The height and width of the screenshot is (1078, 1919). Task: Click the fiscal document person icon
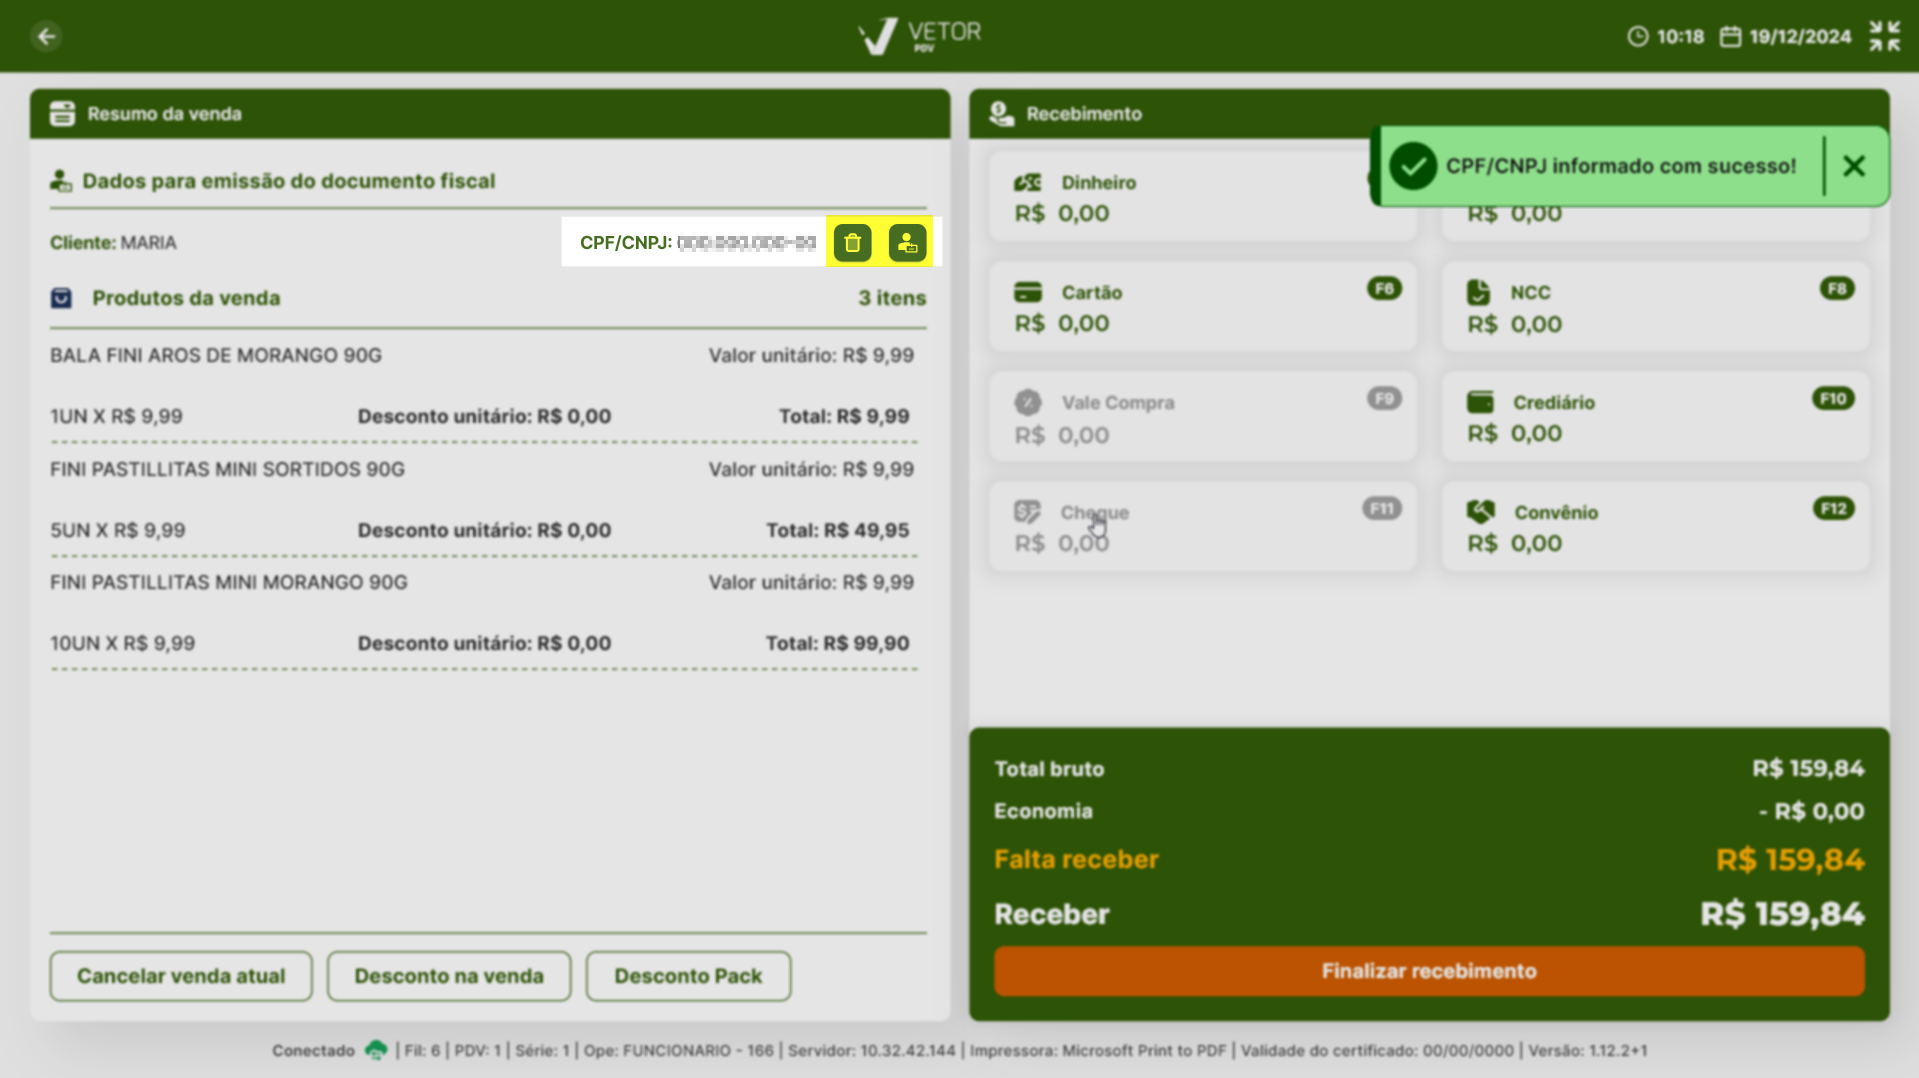click(x=61, y=181)
